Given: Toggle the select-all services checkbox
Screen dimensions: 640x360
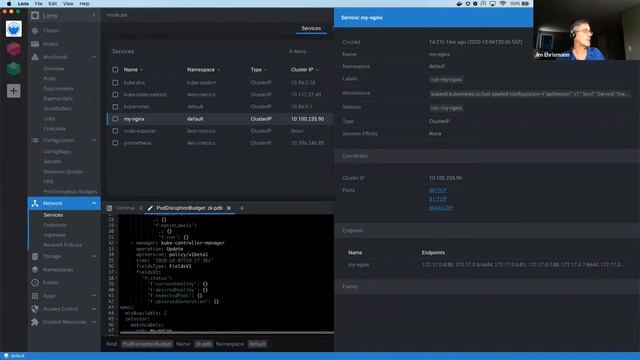Looking at the screenshot, I should (x=116, y=70).
